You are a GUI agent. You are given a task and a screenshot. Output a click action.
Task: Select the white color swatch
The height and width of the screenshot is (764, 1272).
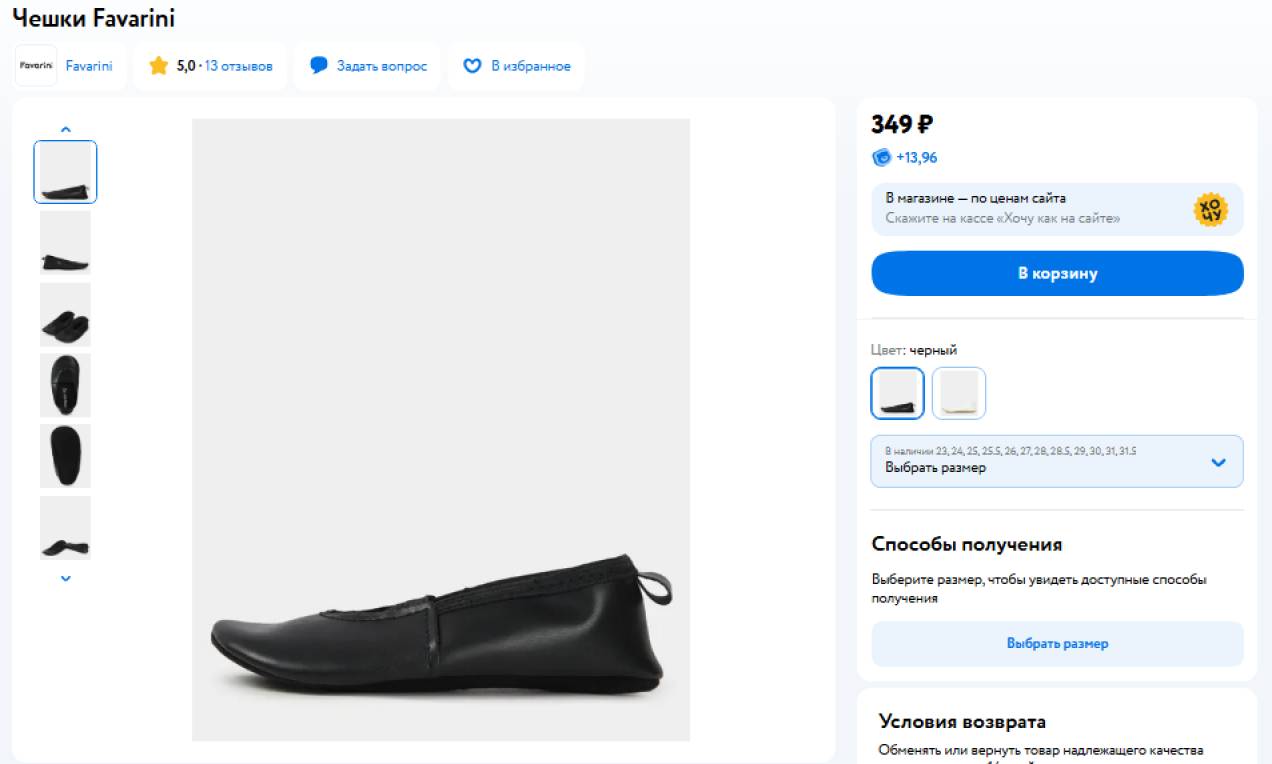click(x=959, y=393)
